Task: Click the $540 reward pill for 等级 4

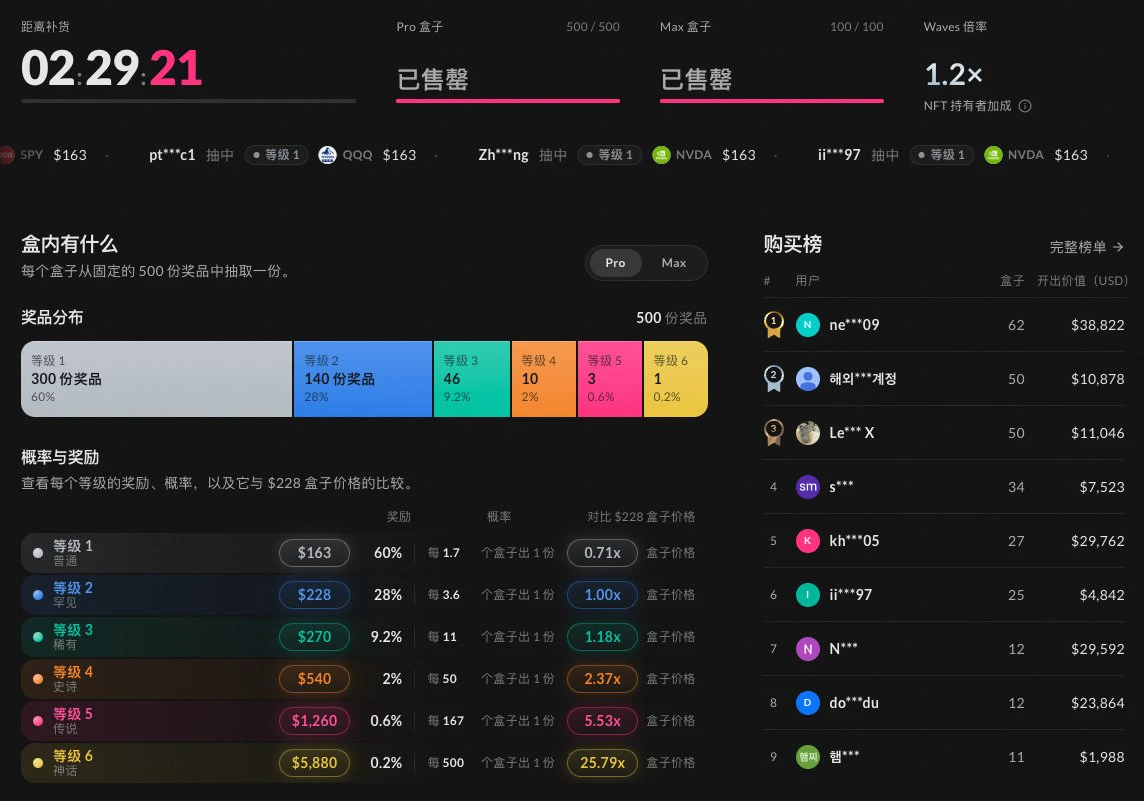Action: pyautogui.click(x=314, y=678)
